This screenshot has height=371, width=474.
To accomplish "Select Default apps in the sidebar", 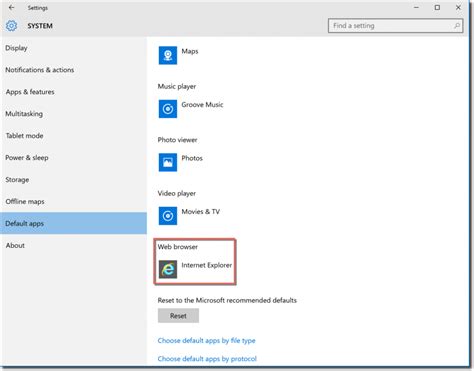I will pos(73,223).
